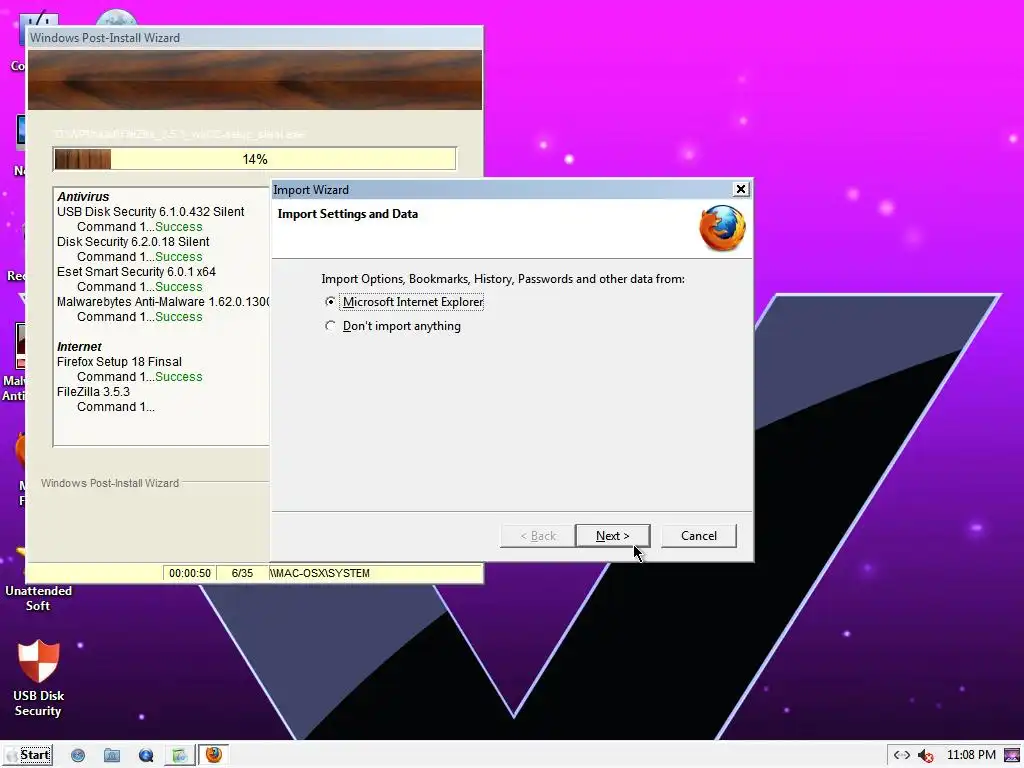This screenshot has width=1024, height=768.
Task: Click Command 1 Success under USB Disk Security
Action: coord(140,227)
